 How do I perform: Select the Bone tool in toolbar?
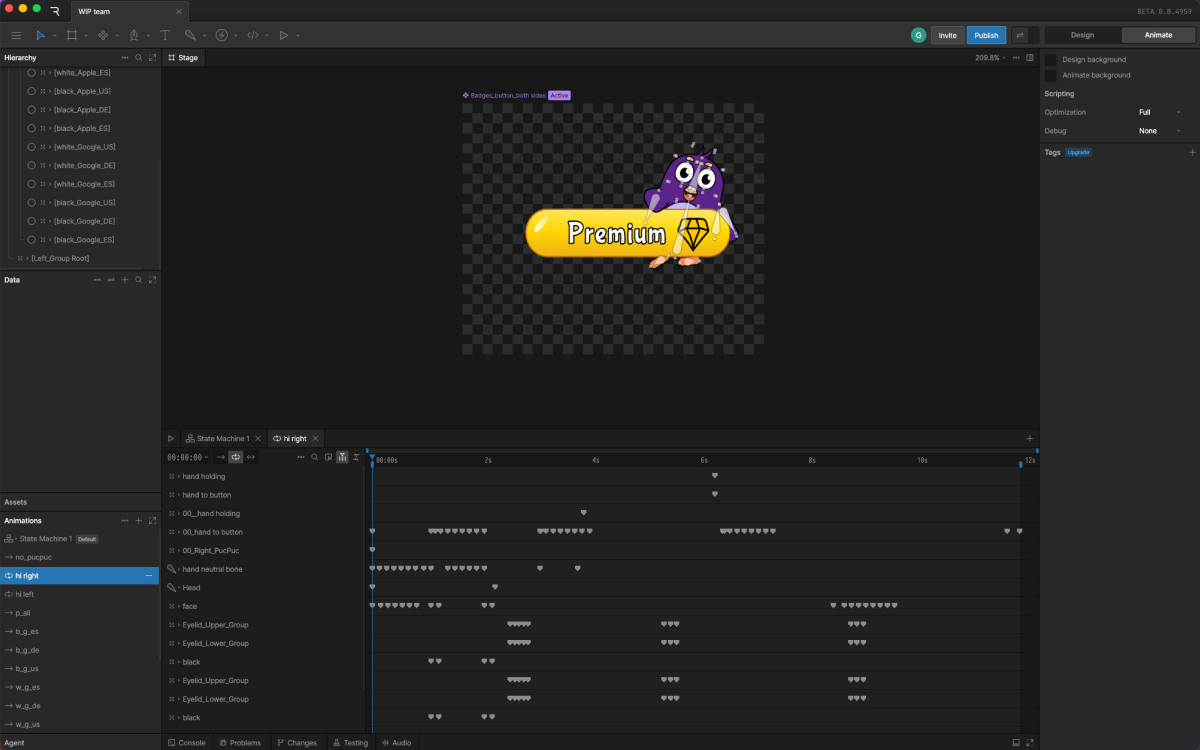click(190, 35)
